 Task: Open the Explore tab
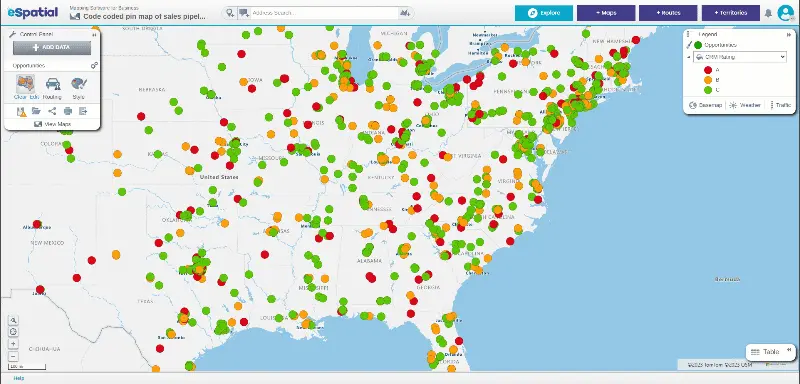coord(543,13)
